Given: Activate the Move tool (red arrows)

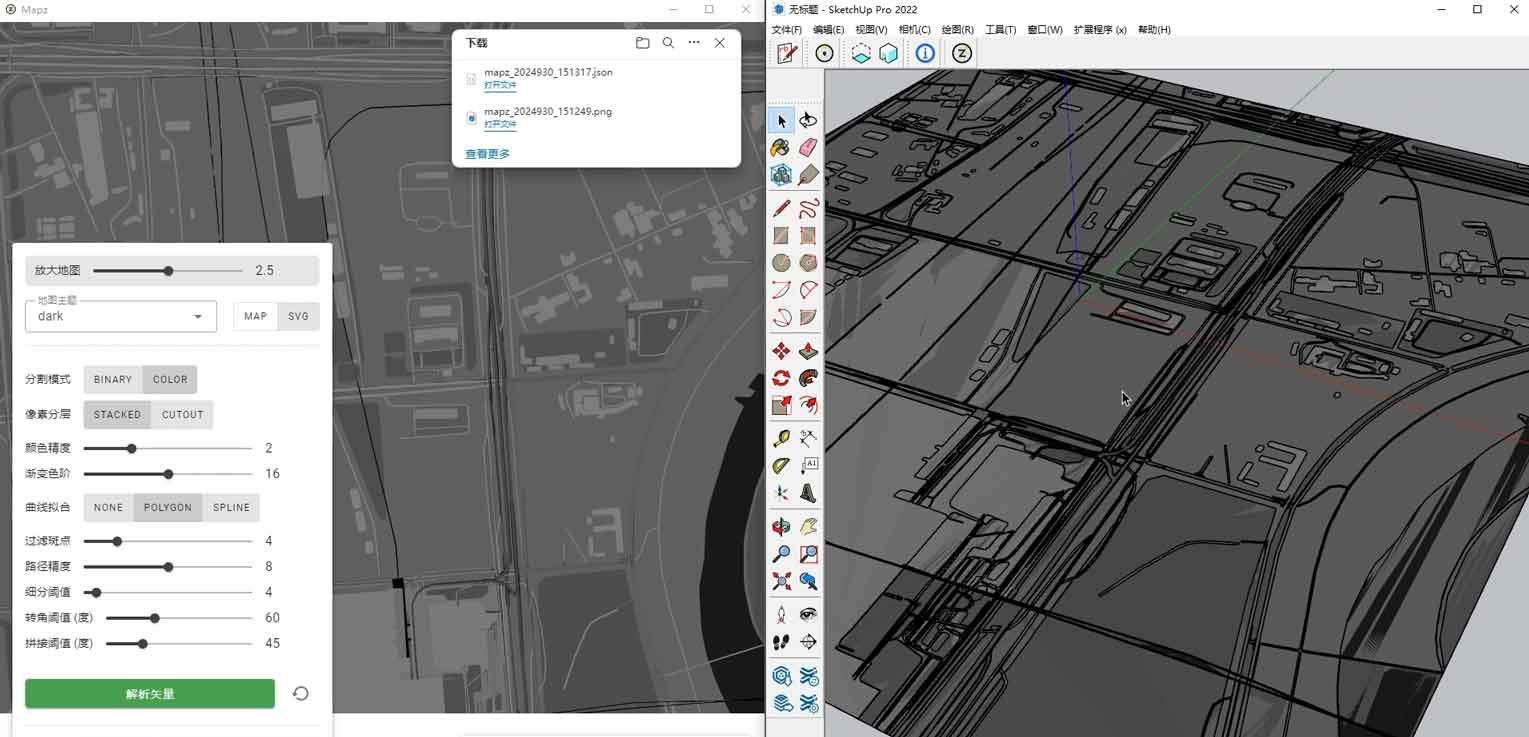Looking at the screenshot, I should tap(781, 351).
